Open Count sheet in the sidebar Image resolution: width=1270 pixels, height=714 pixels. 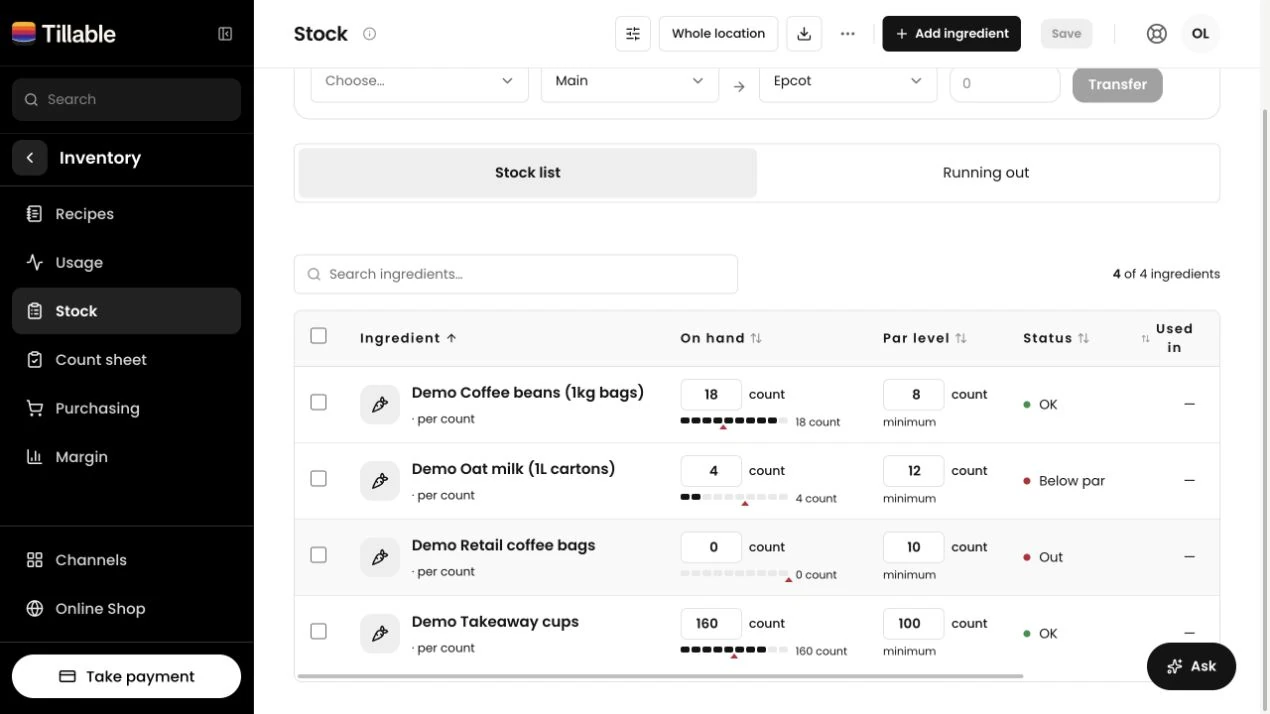tap(126, 359)
